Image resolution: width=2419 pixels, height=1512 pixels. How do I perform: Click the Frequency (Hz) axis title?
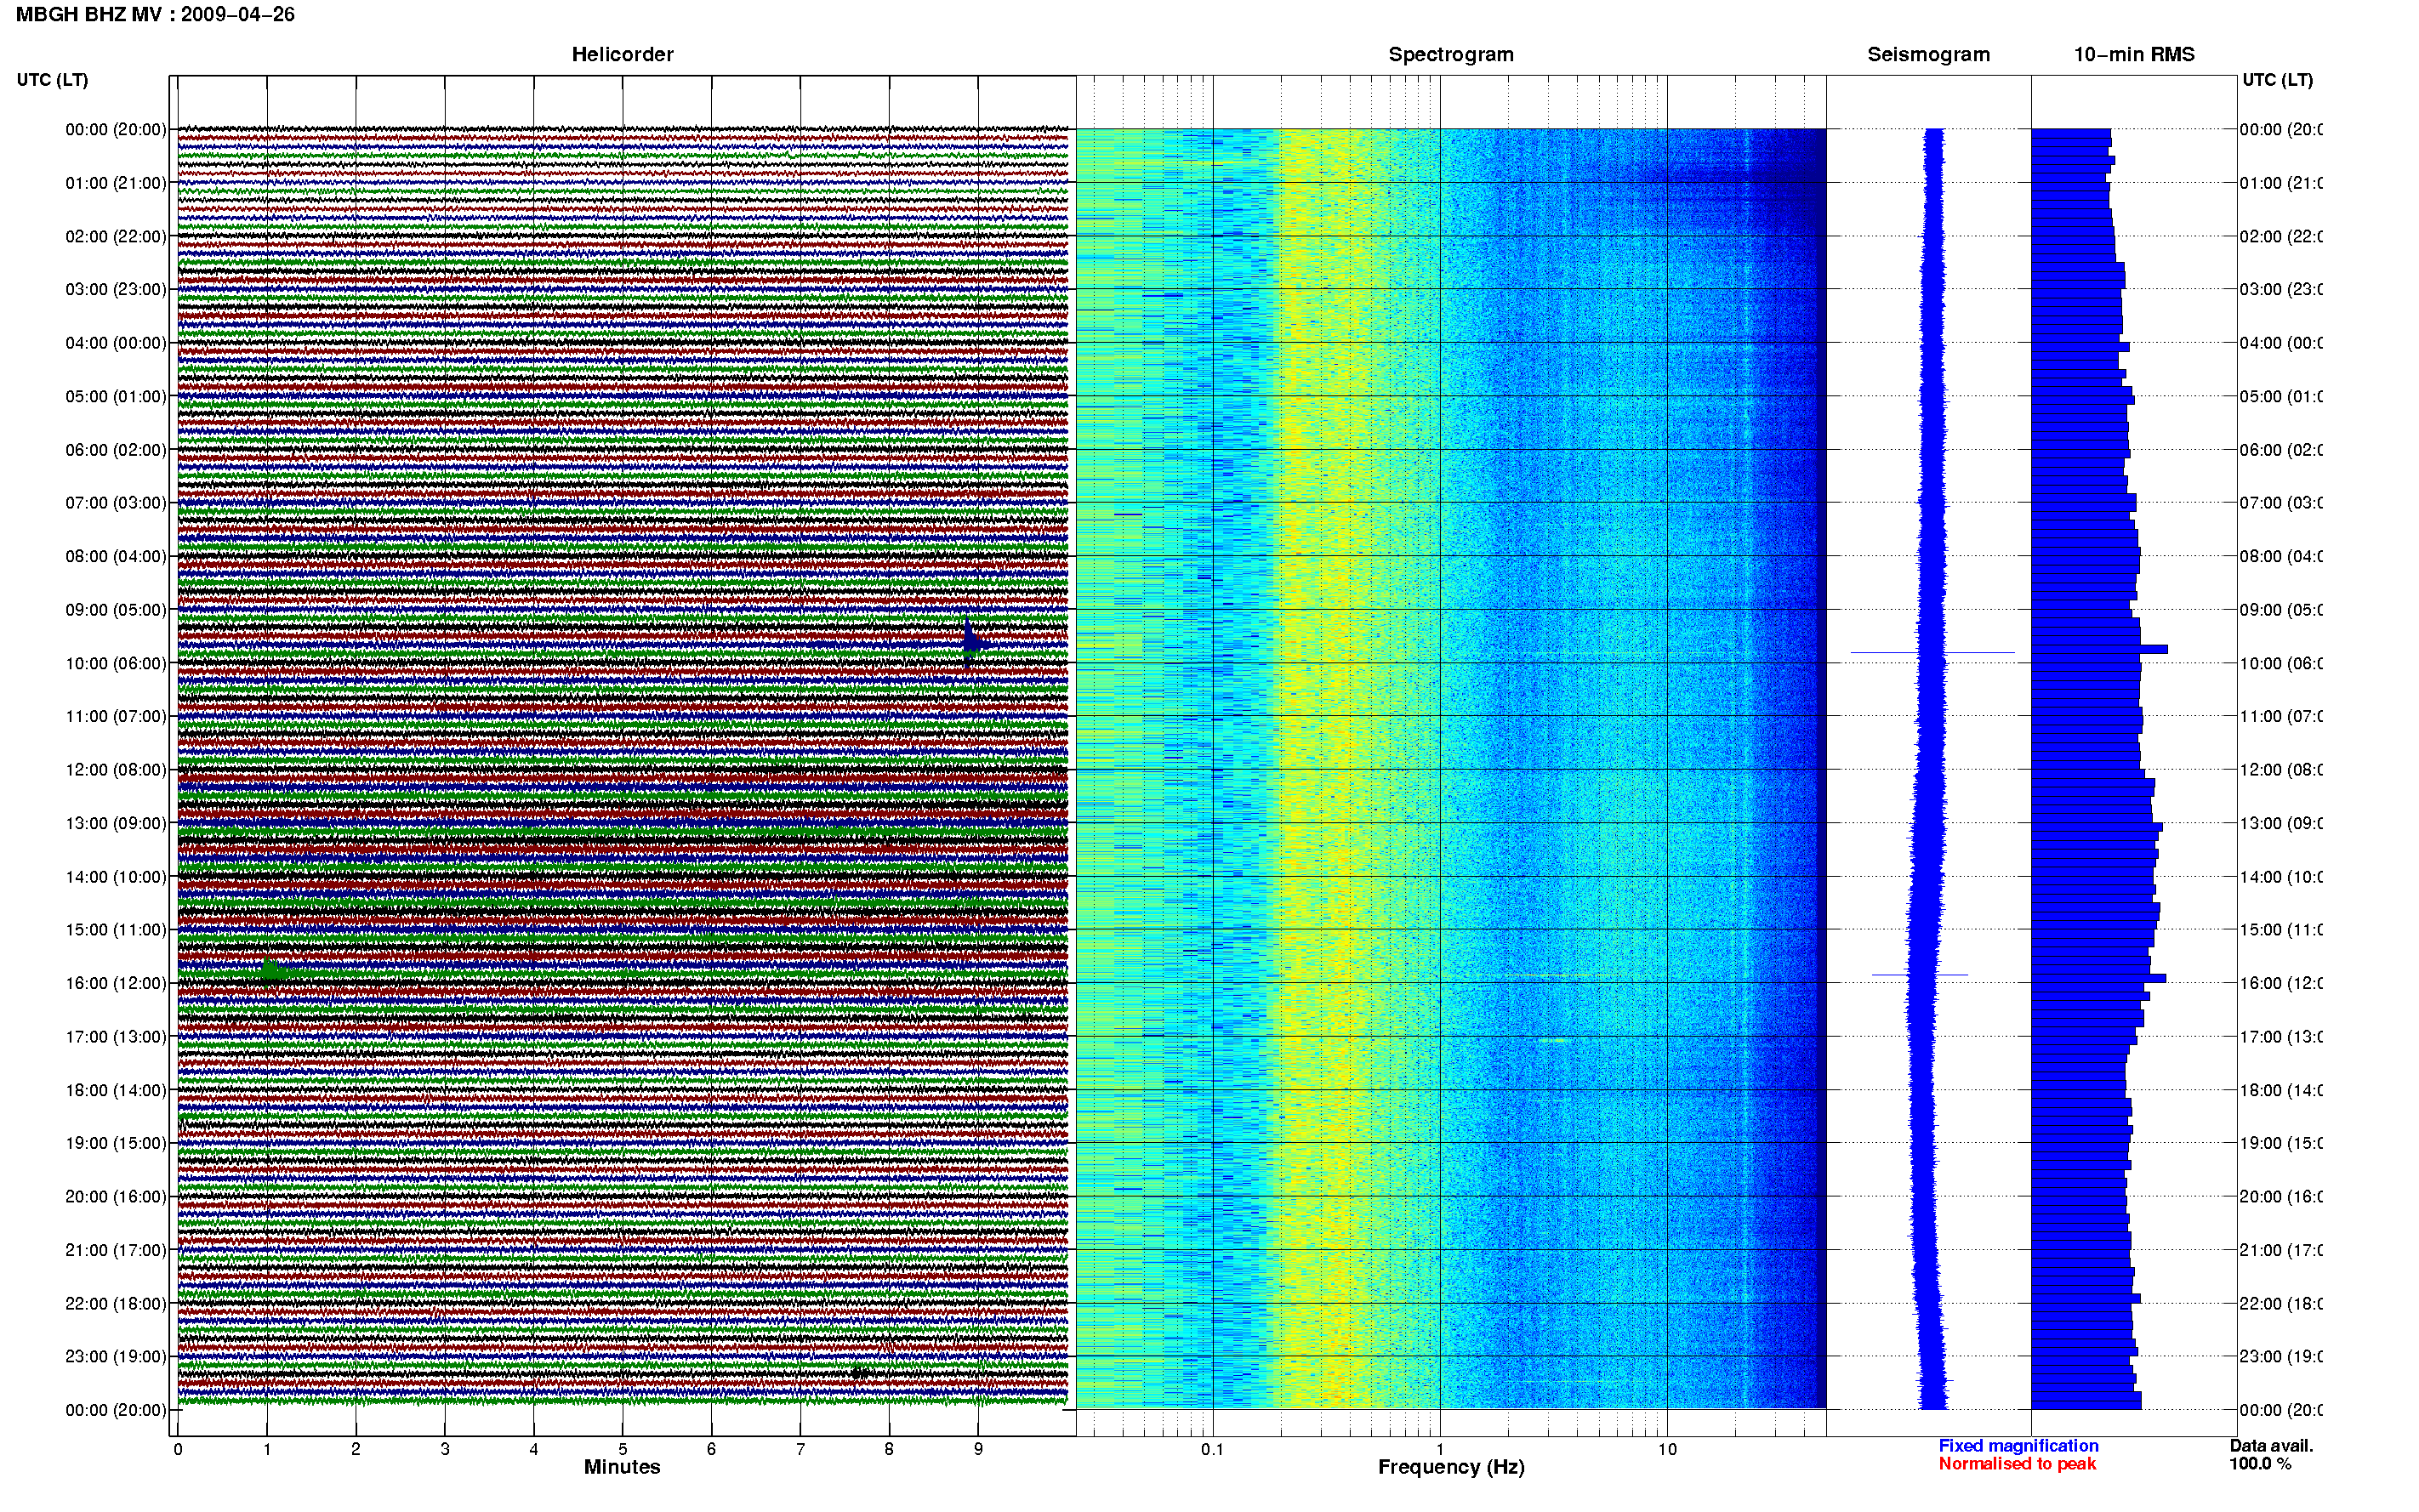pos(1451,1467)
